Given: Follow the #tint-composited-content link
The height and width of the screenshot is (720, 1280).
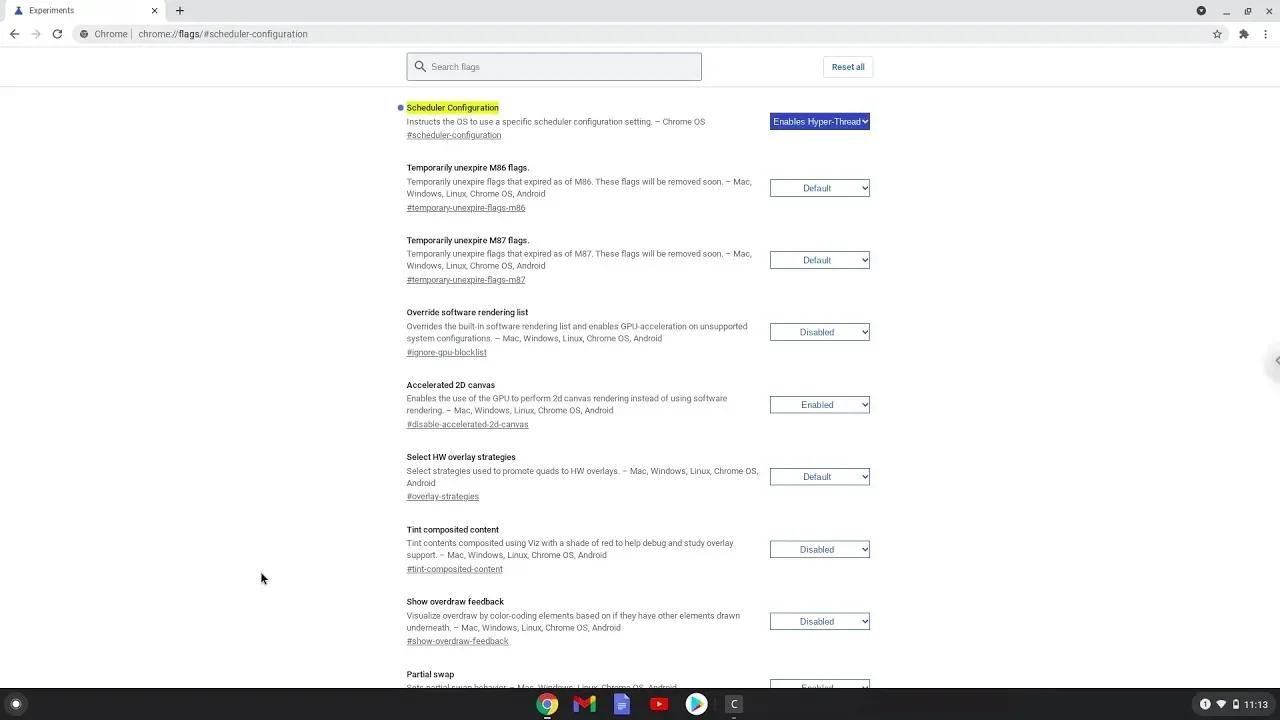Looking at the screenshot, I should [455, 570].
